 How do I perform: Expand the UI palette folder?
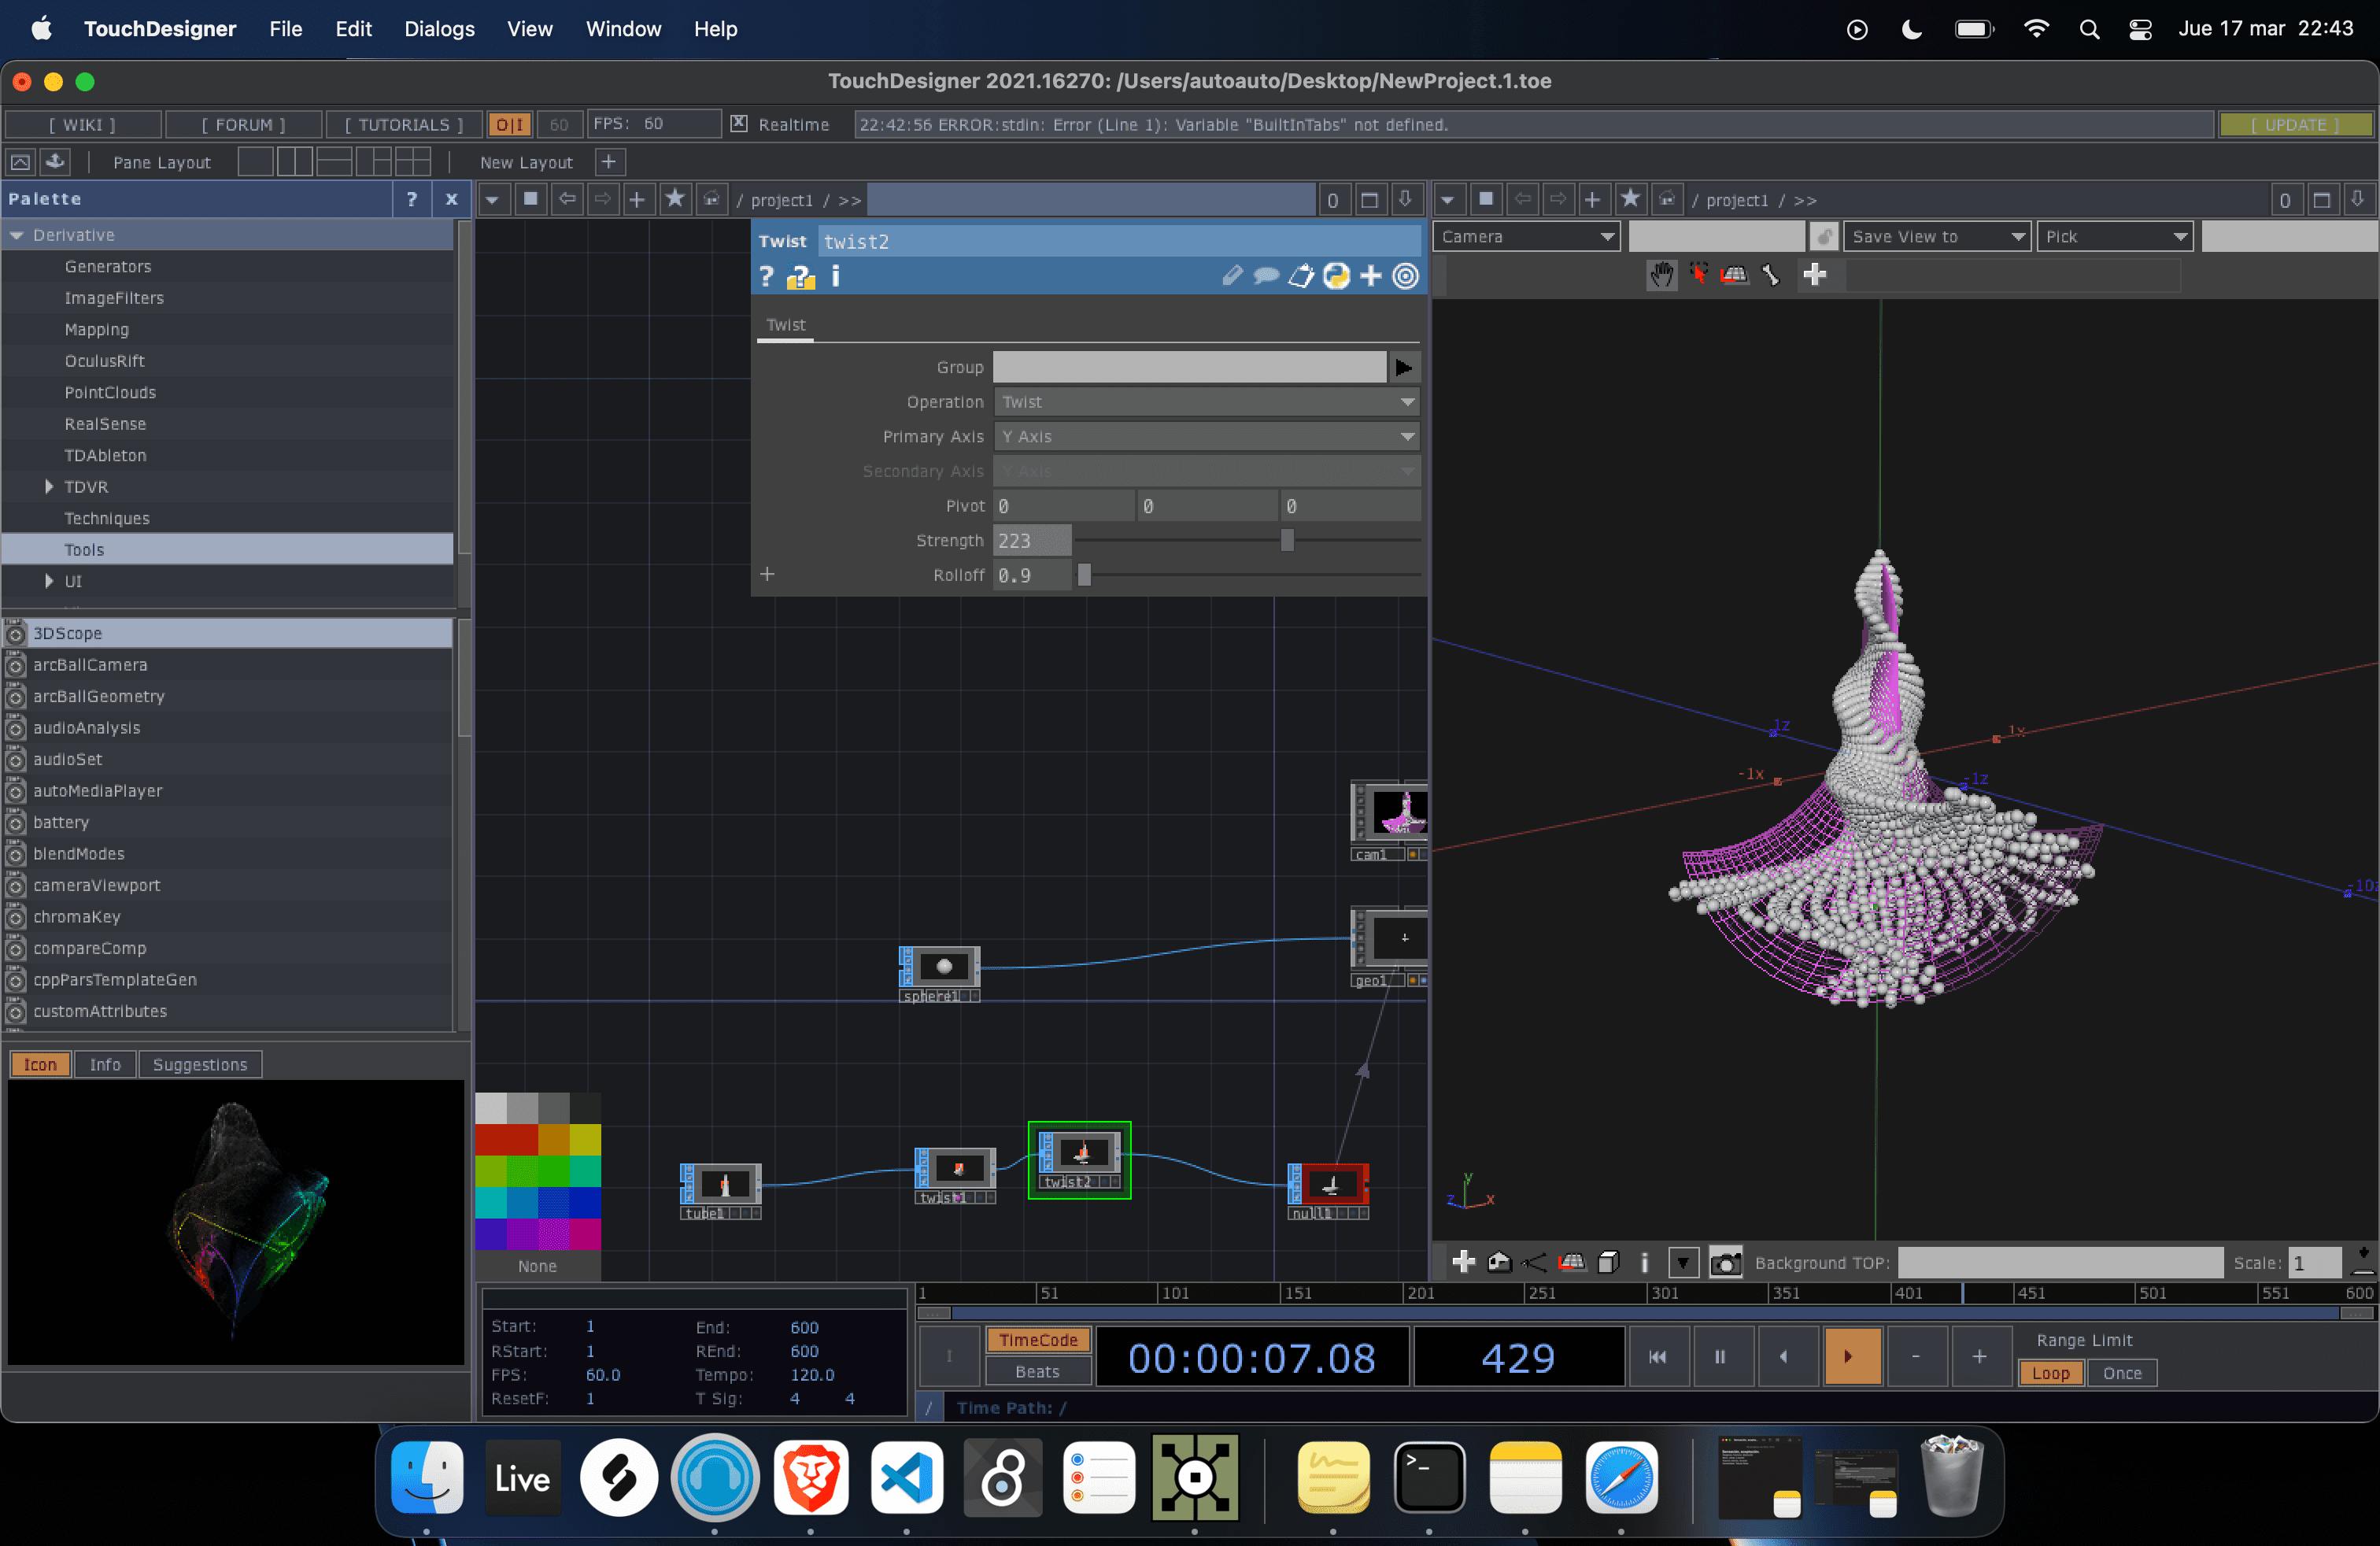click(x=48, y=581)
